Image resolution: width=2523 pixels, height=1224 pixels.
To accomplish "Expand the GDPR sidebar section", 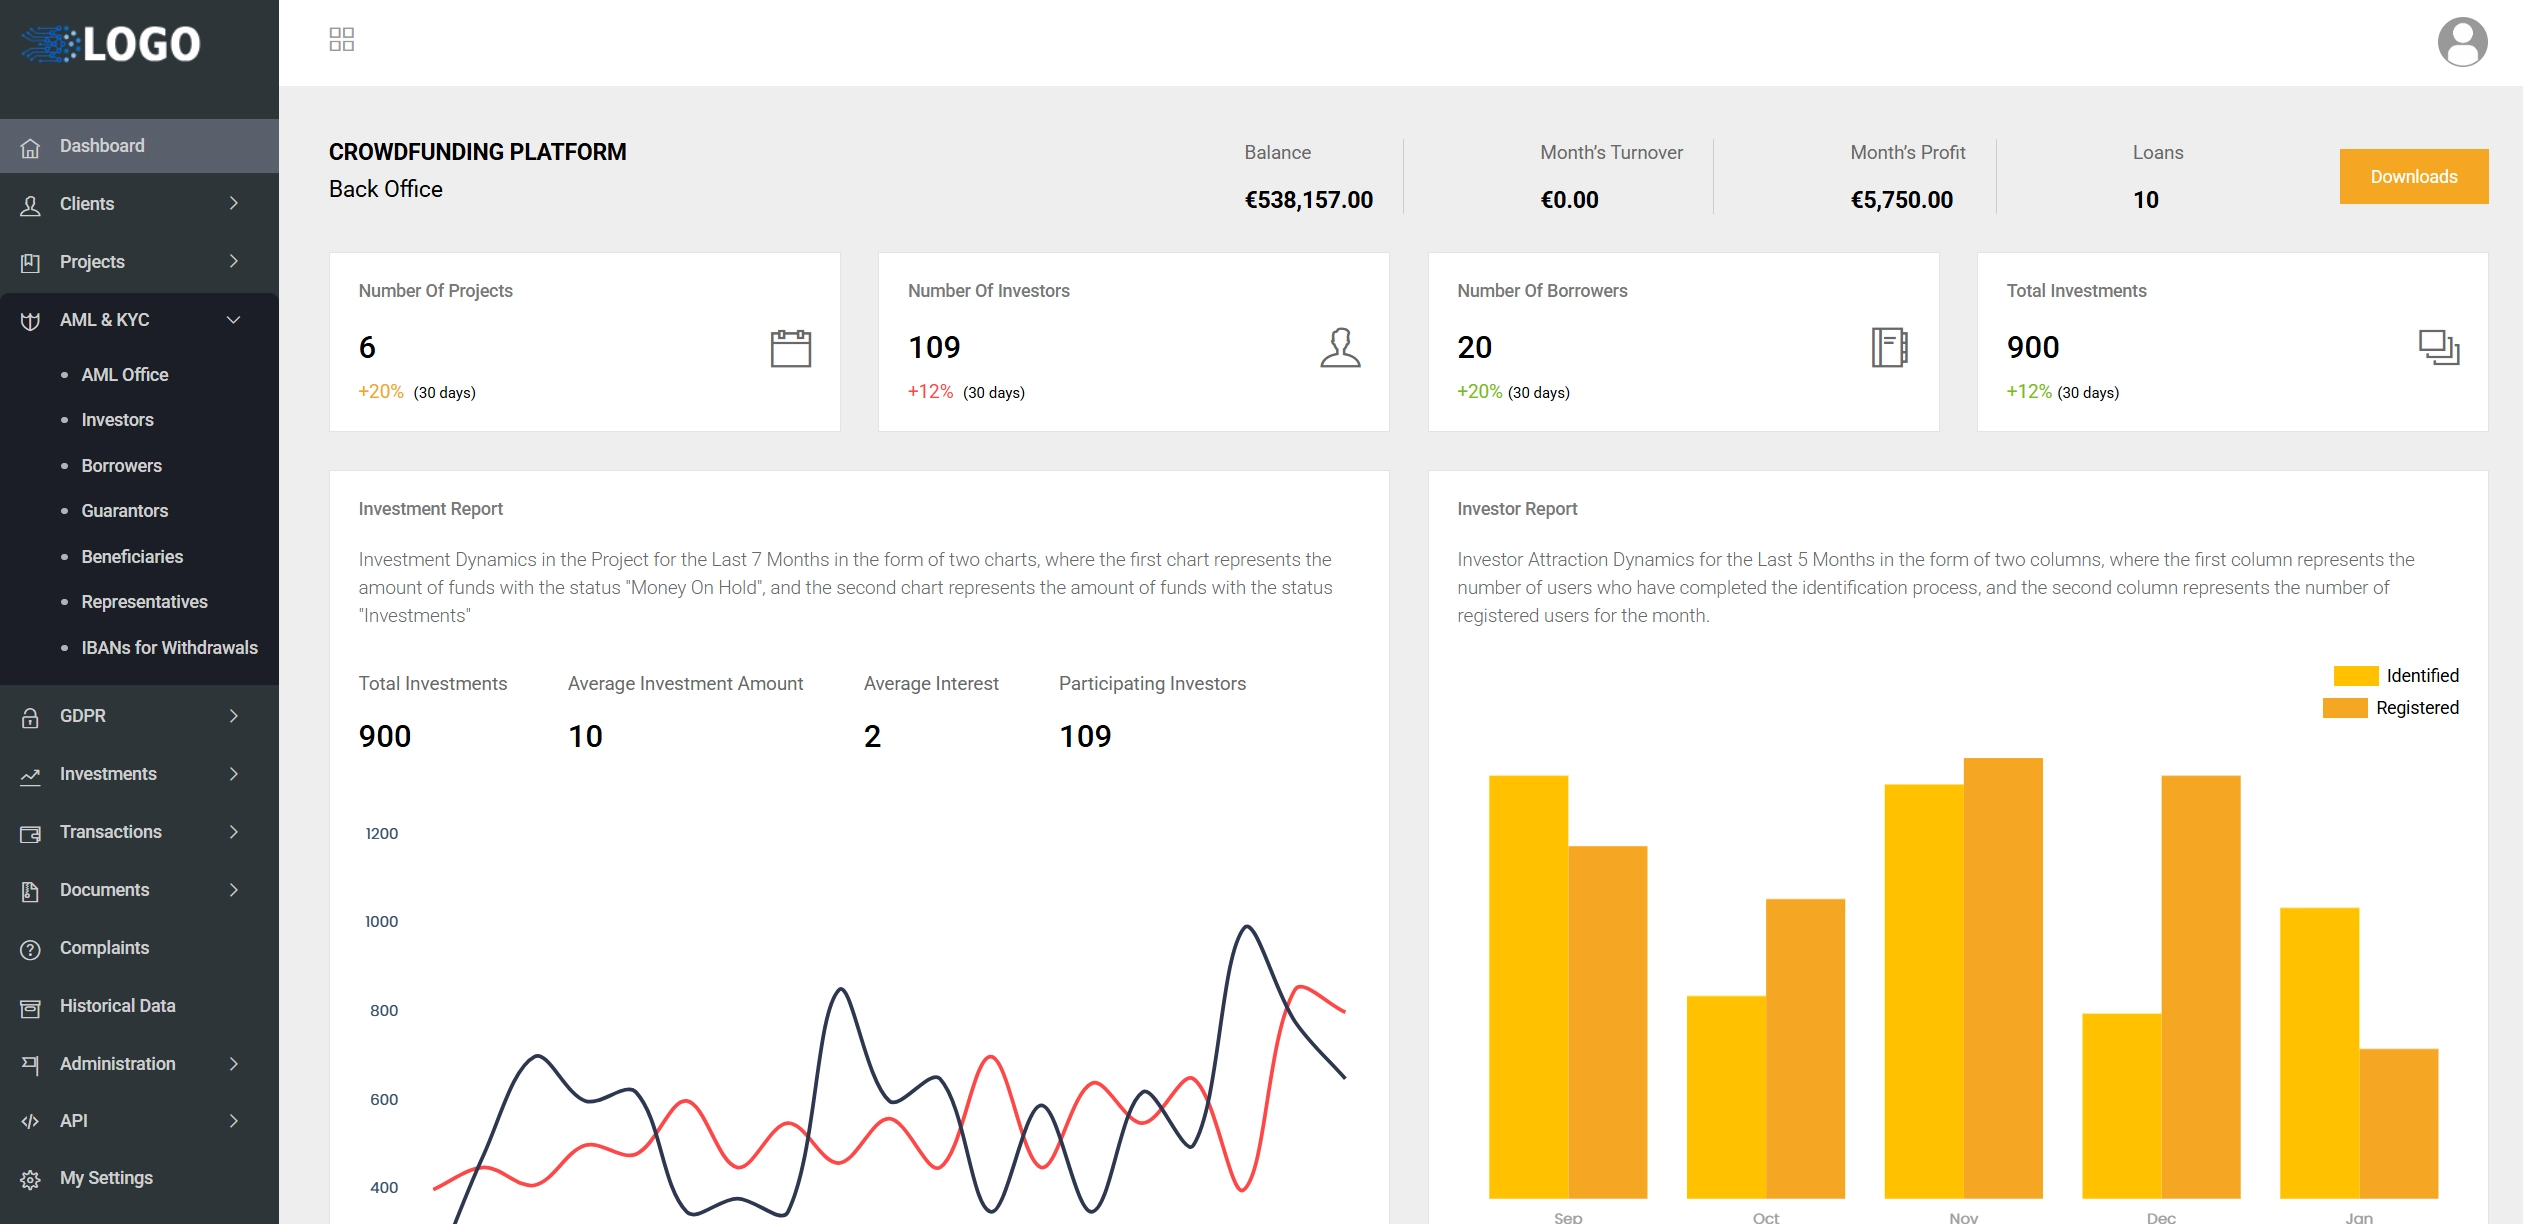I will (83, 716).
